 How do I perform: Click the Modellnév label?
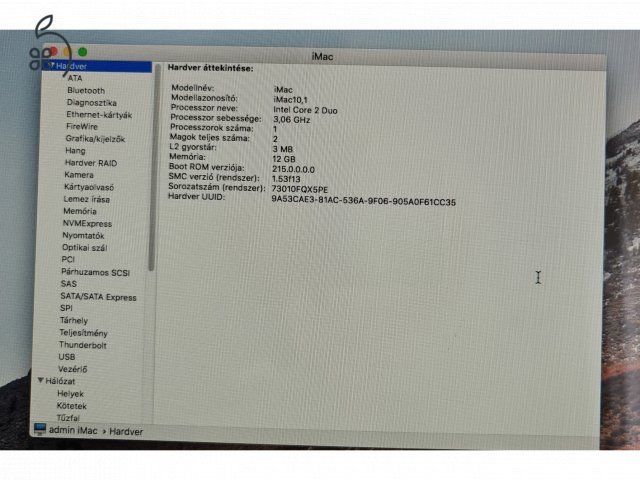193,88
